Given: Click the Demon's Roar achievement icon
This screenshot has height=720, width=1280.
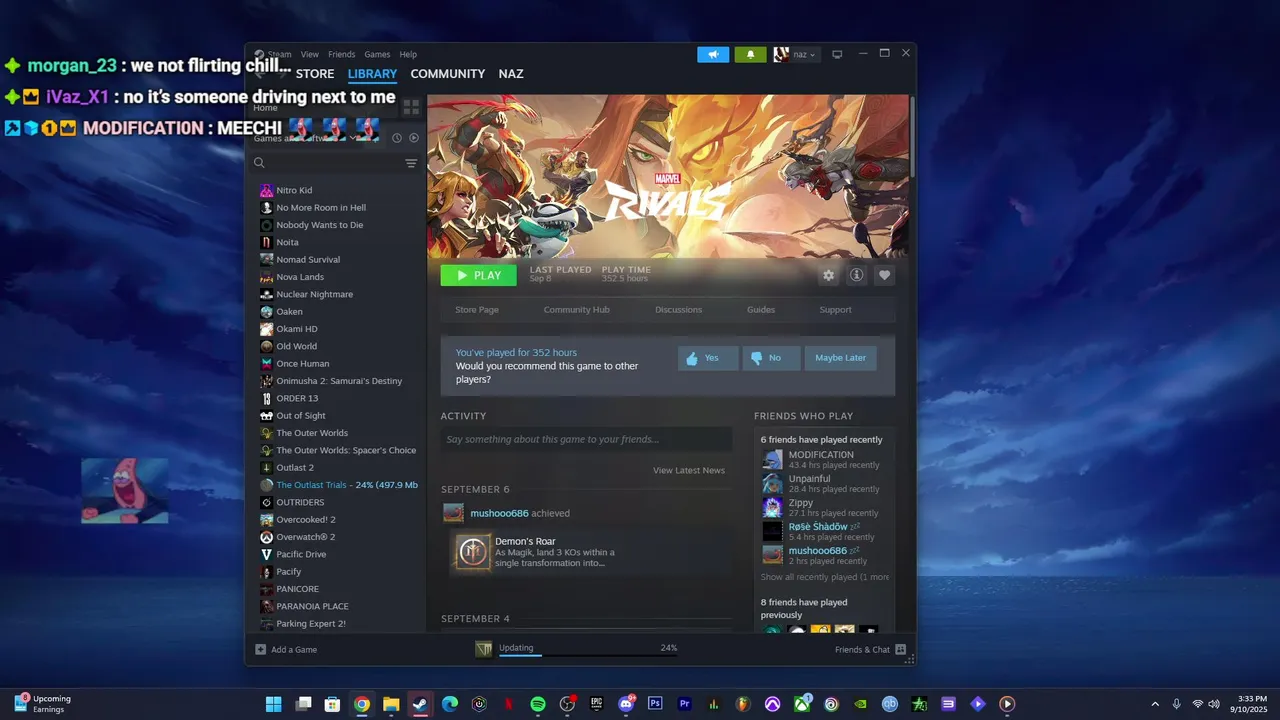Looking at the screenshot, I should click(473, 552).
